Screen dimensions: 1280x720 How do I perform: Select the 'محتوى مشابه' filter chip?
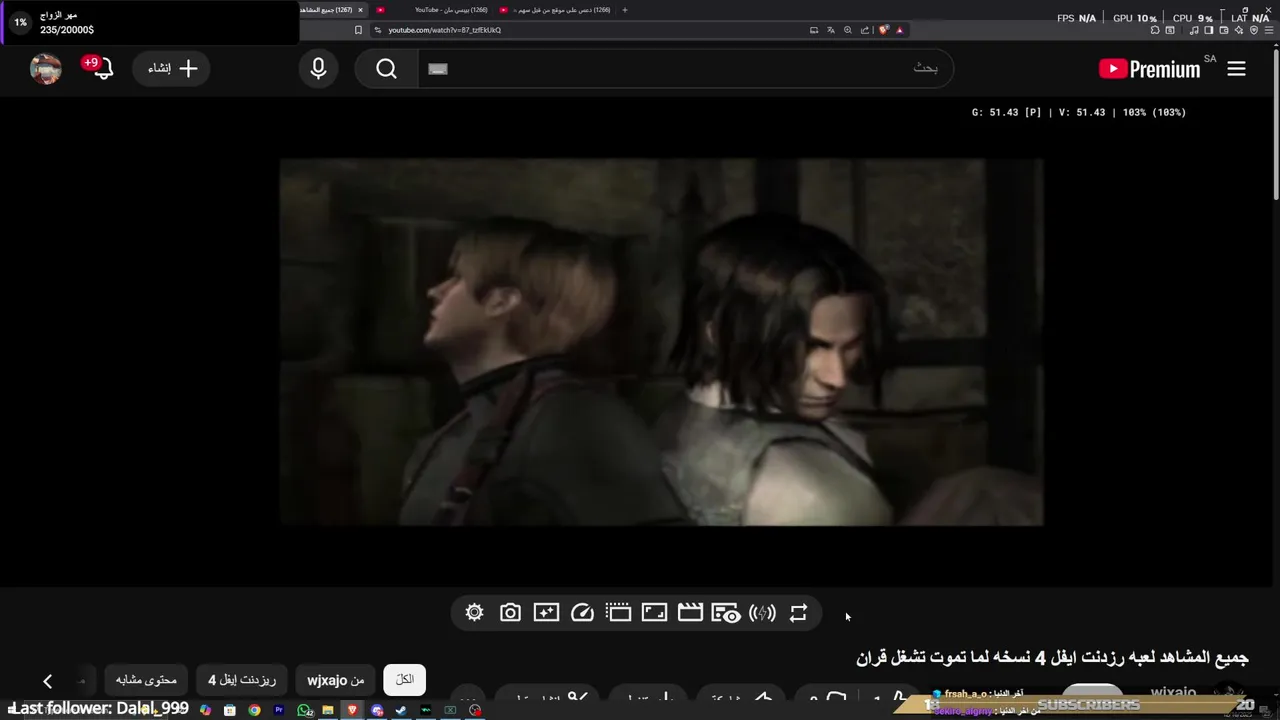146,680
